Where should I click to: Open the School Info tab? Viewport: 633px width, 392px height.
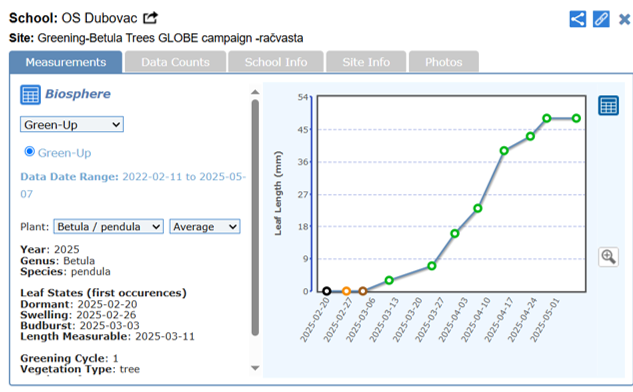(276, 62)
